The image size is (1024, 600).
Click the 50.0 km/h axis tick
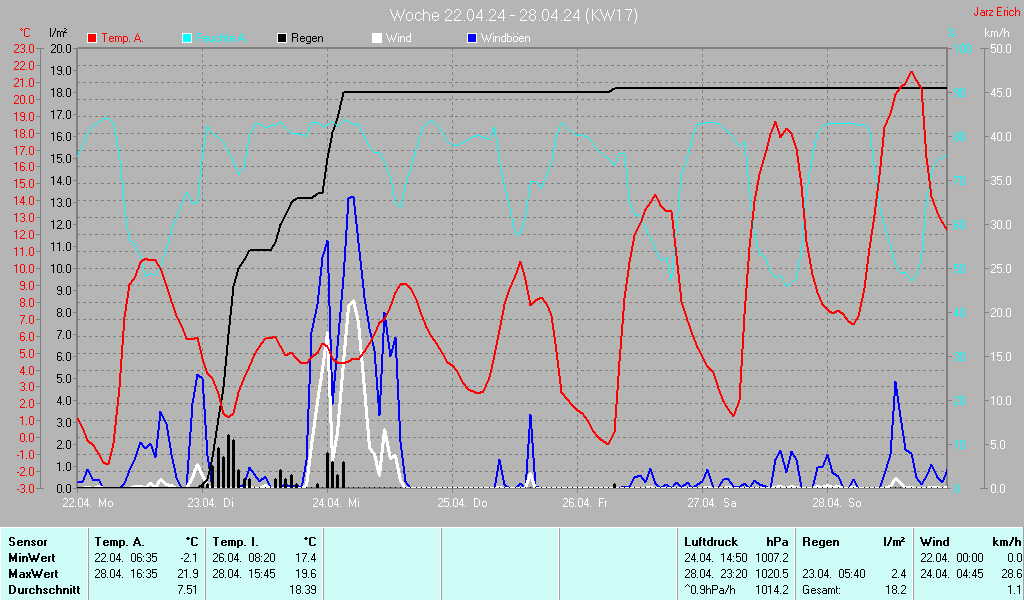[1001, 49]
